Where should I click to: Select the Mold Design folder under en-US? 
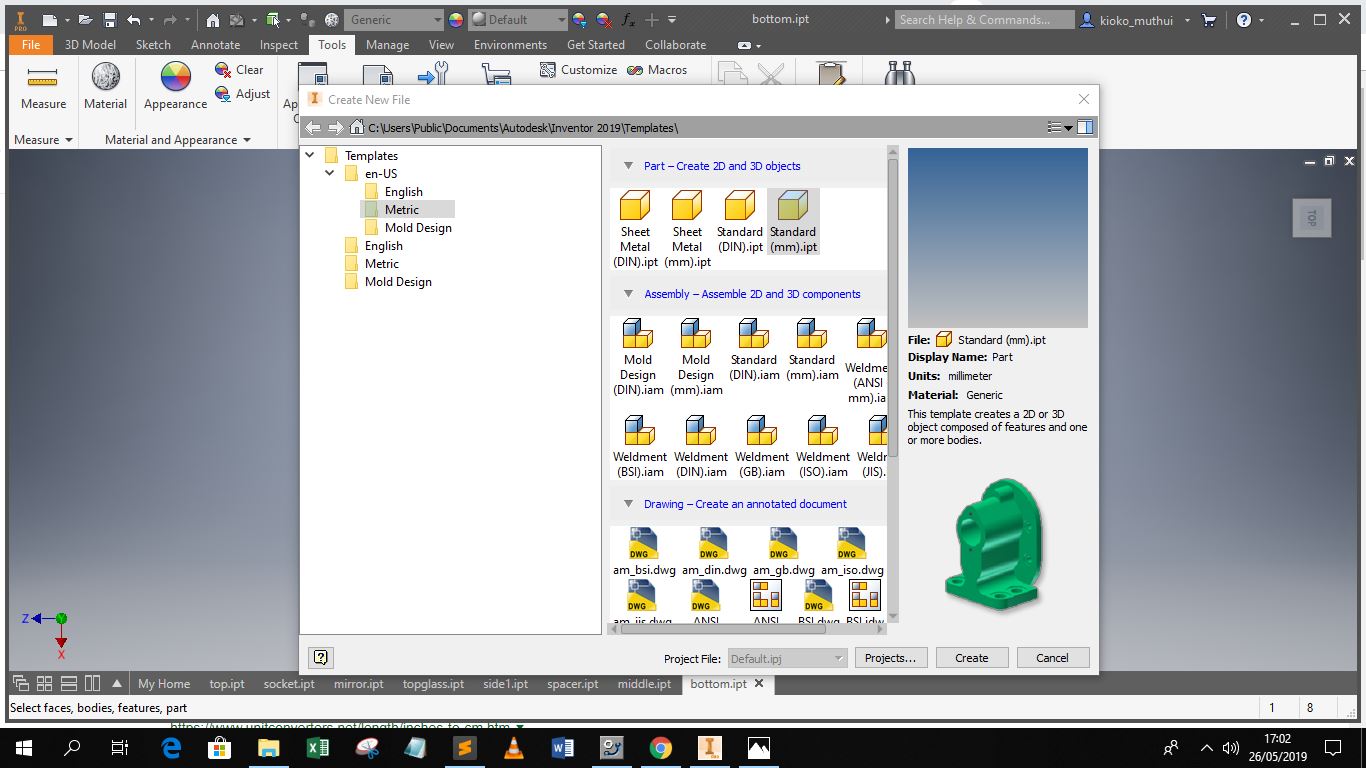click(407, 228)
